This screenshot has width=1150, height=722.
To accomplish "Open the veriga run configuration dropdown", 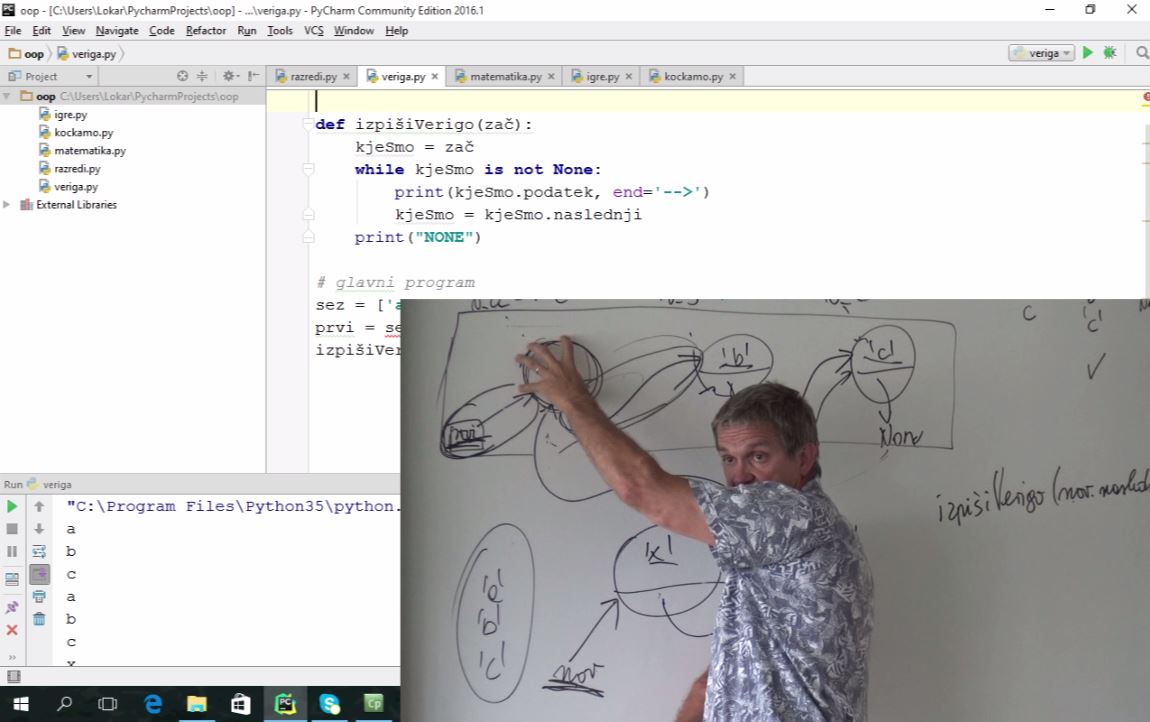I will coord(1041,53).
